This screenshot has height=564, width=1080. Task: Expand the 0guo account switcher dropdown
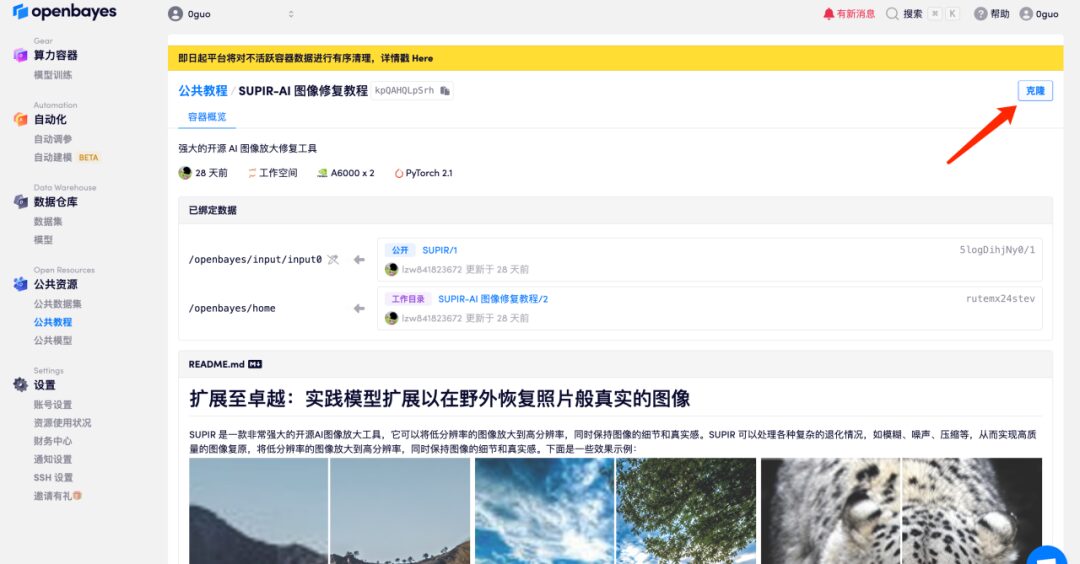click(x=291, y=14)
